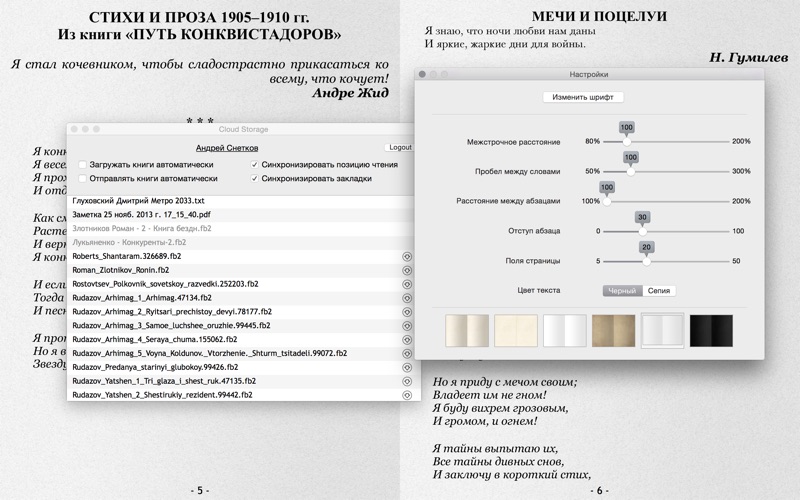Open the 'Андрей Снетков' account link
This screenshot has height=500, width=800.
click(x=227, y=148)
